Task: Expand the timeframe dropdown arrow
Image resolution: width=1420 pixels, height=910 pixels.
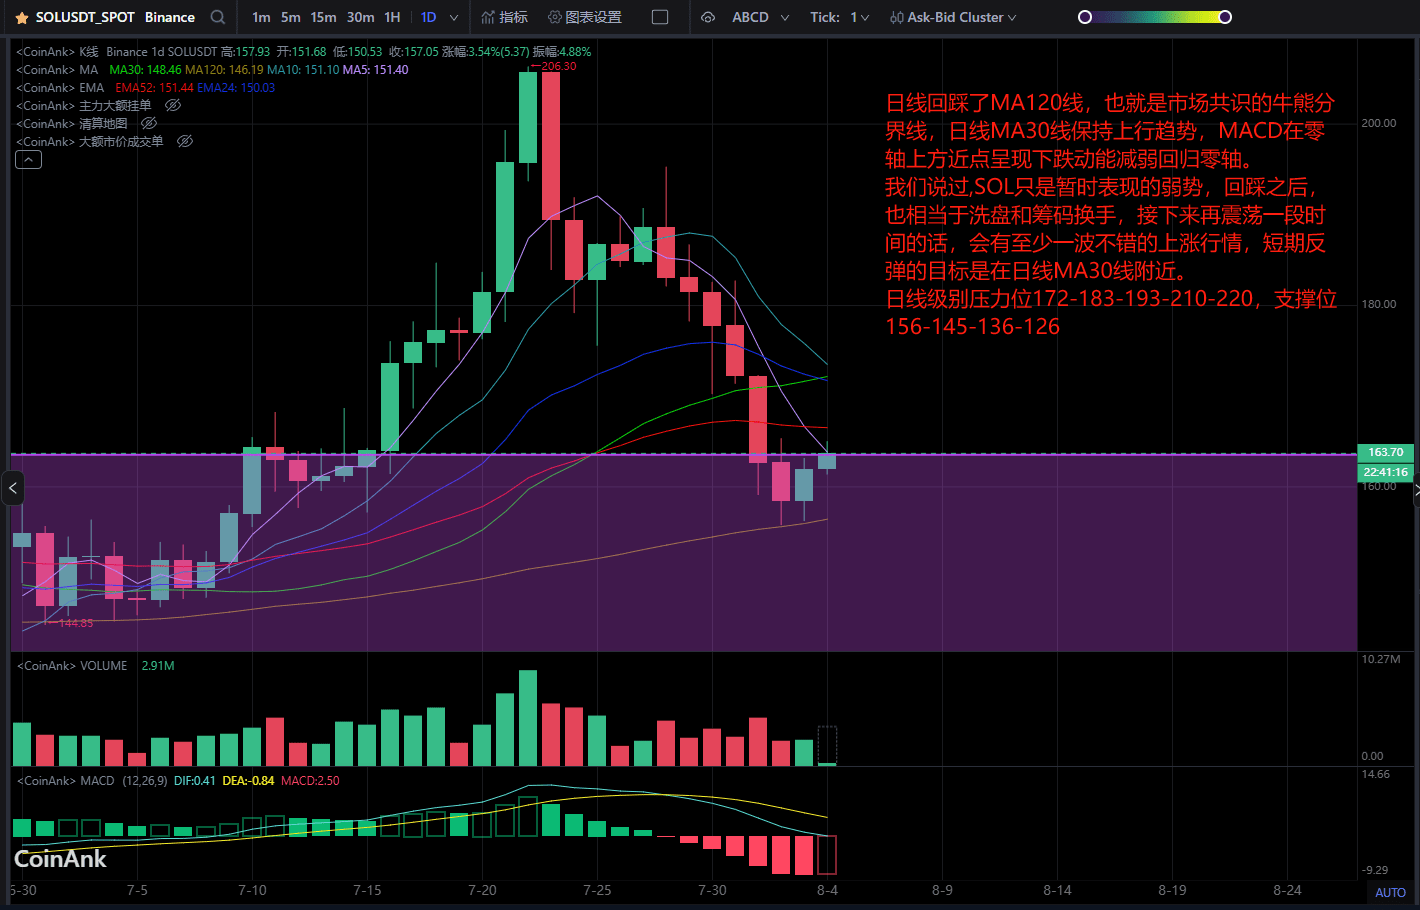Action: tap(454, 18)
